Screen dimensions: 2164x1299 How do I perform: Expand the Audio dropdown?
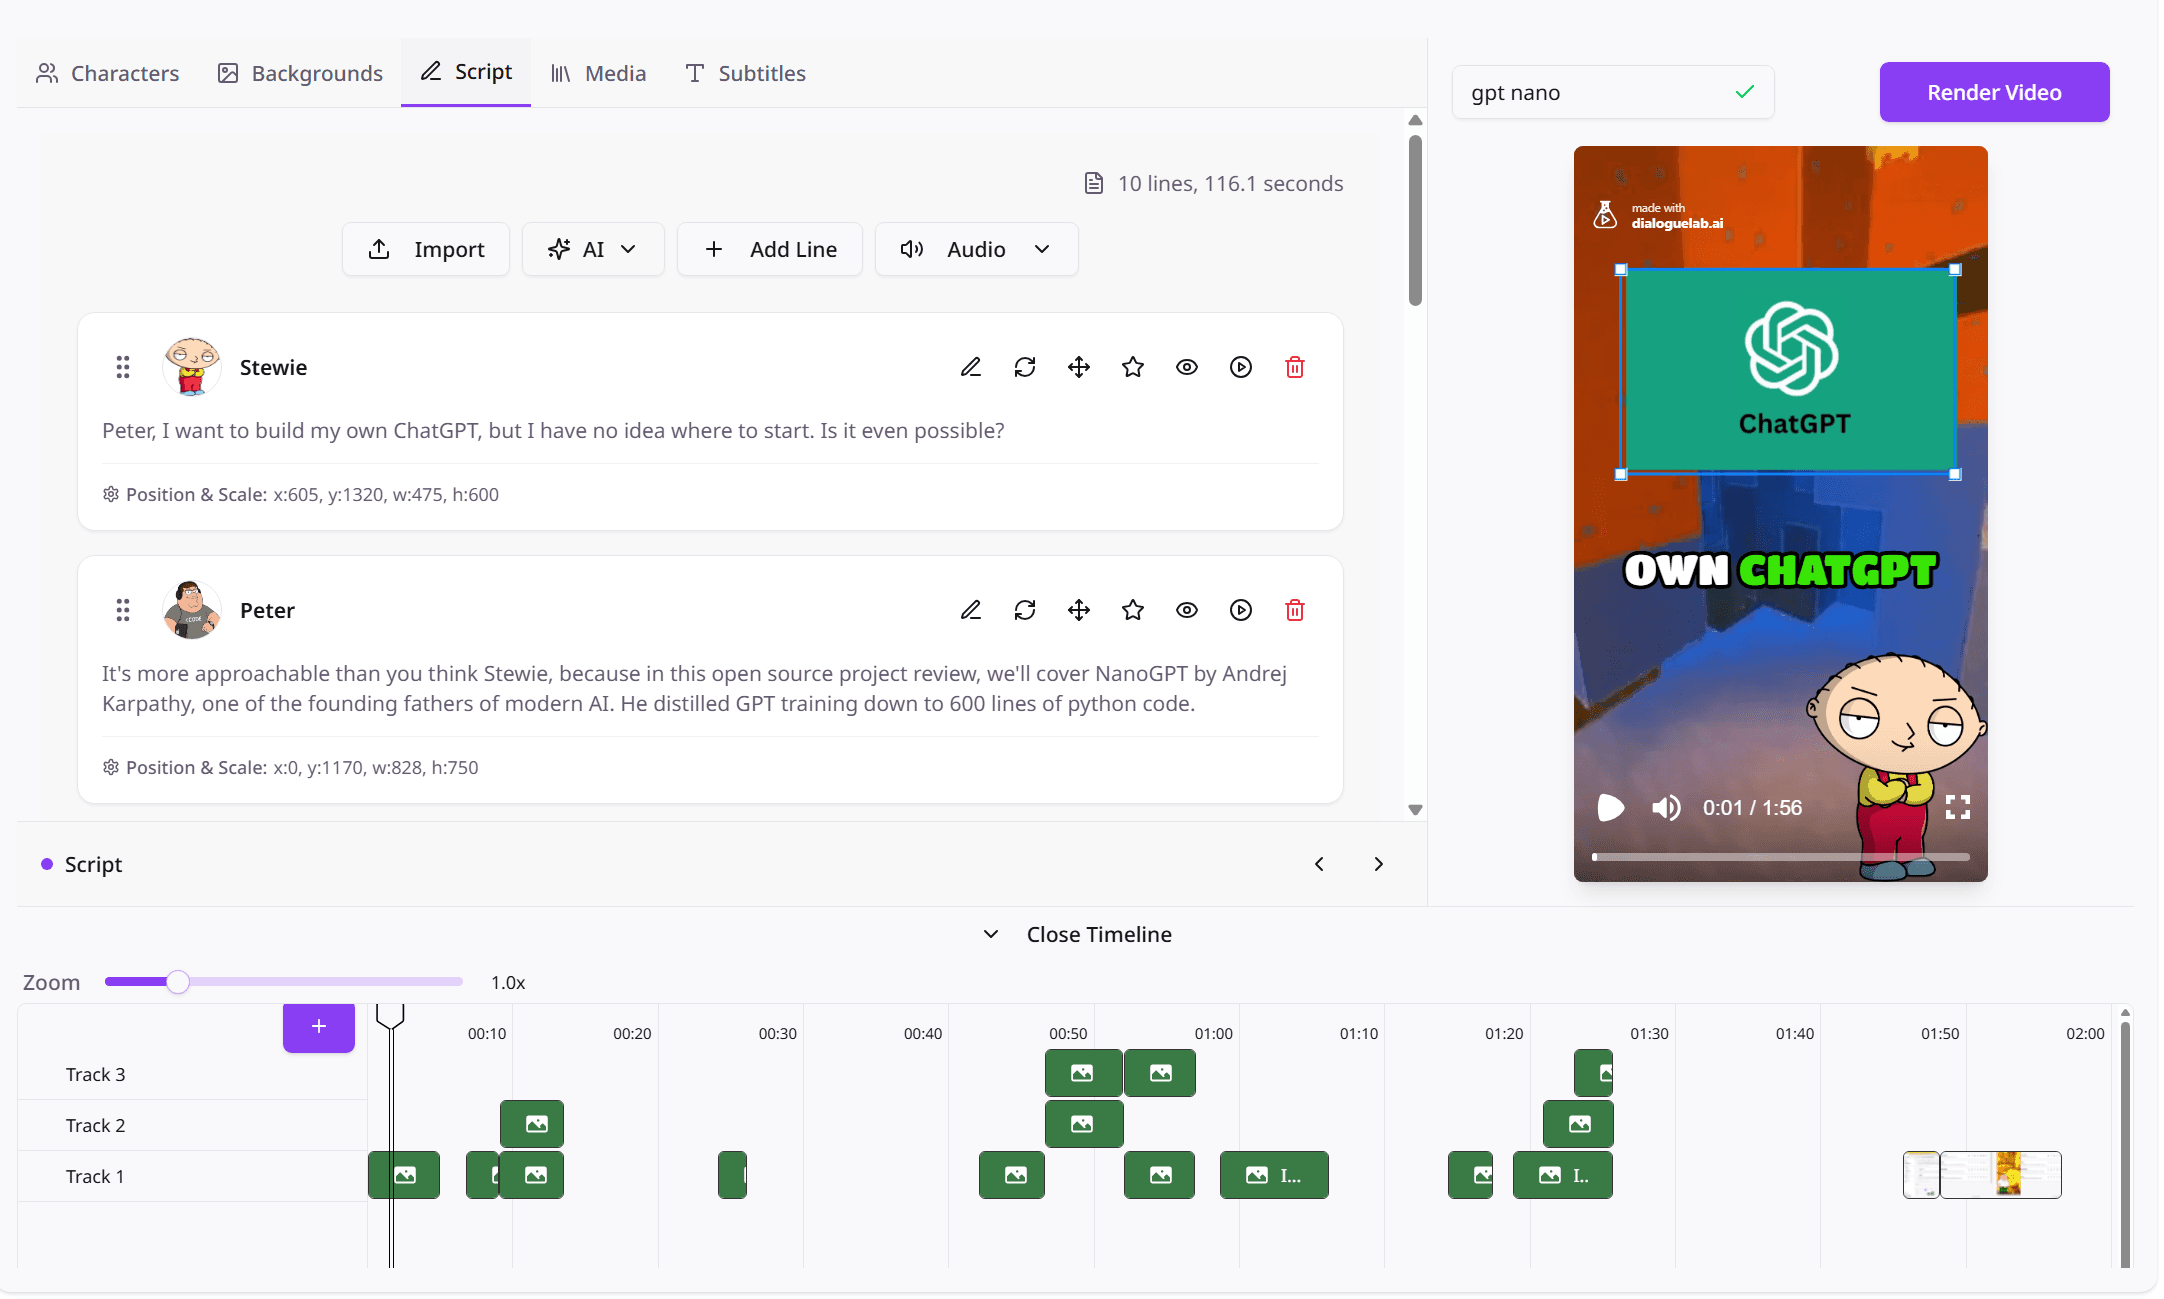click(x=975, y=249)
